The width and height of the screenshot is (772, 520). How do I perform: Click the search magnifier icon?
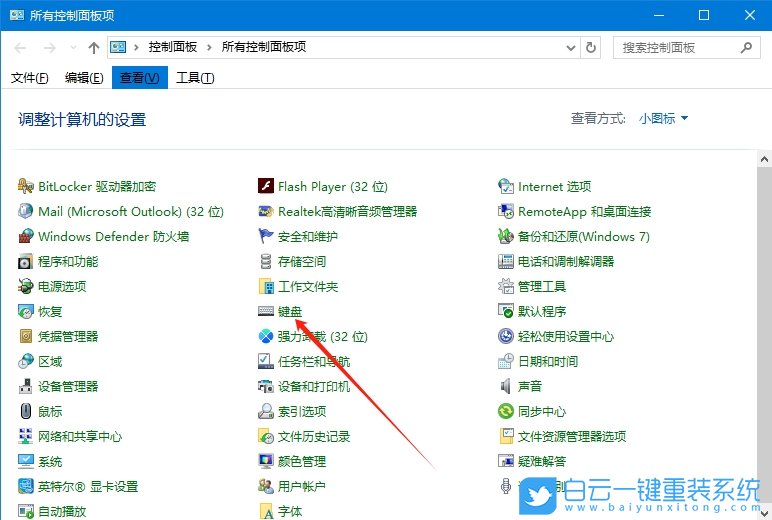point(746,48)
